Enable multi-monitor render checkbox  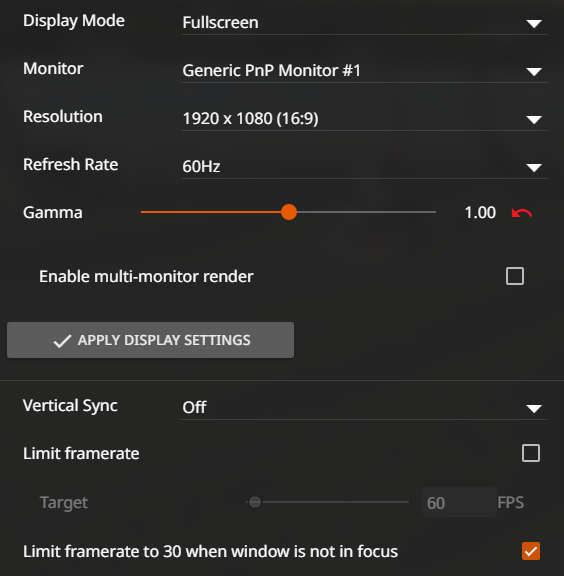point(515,276)
